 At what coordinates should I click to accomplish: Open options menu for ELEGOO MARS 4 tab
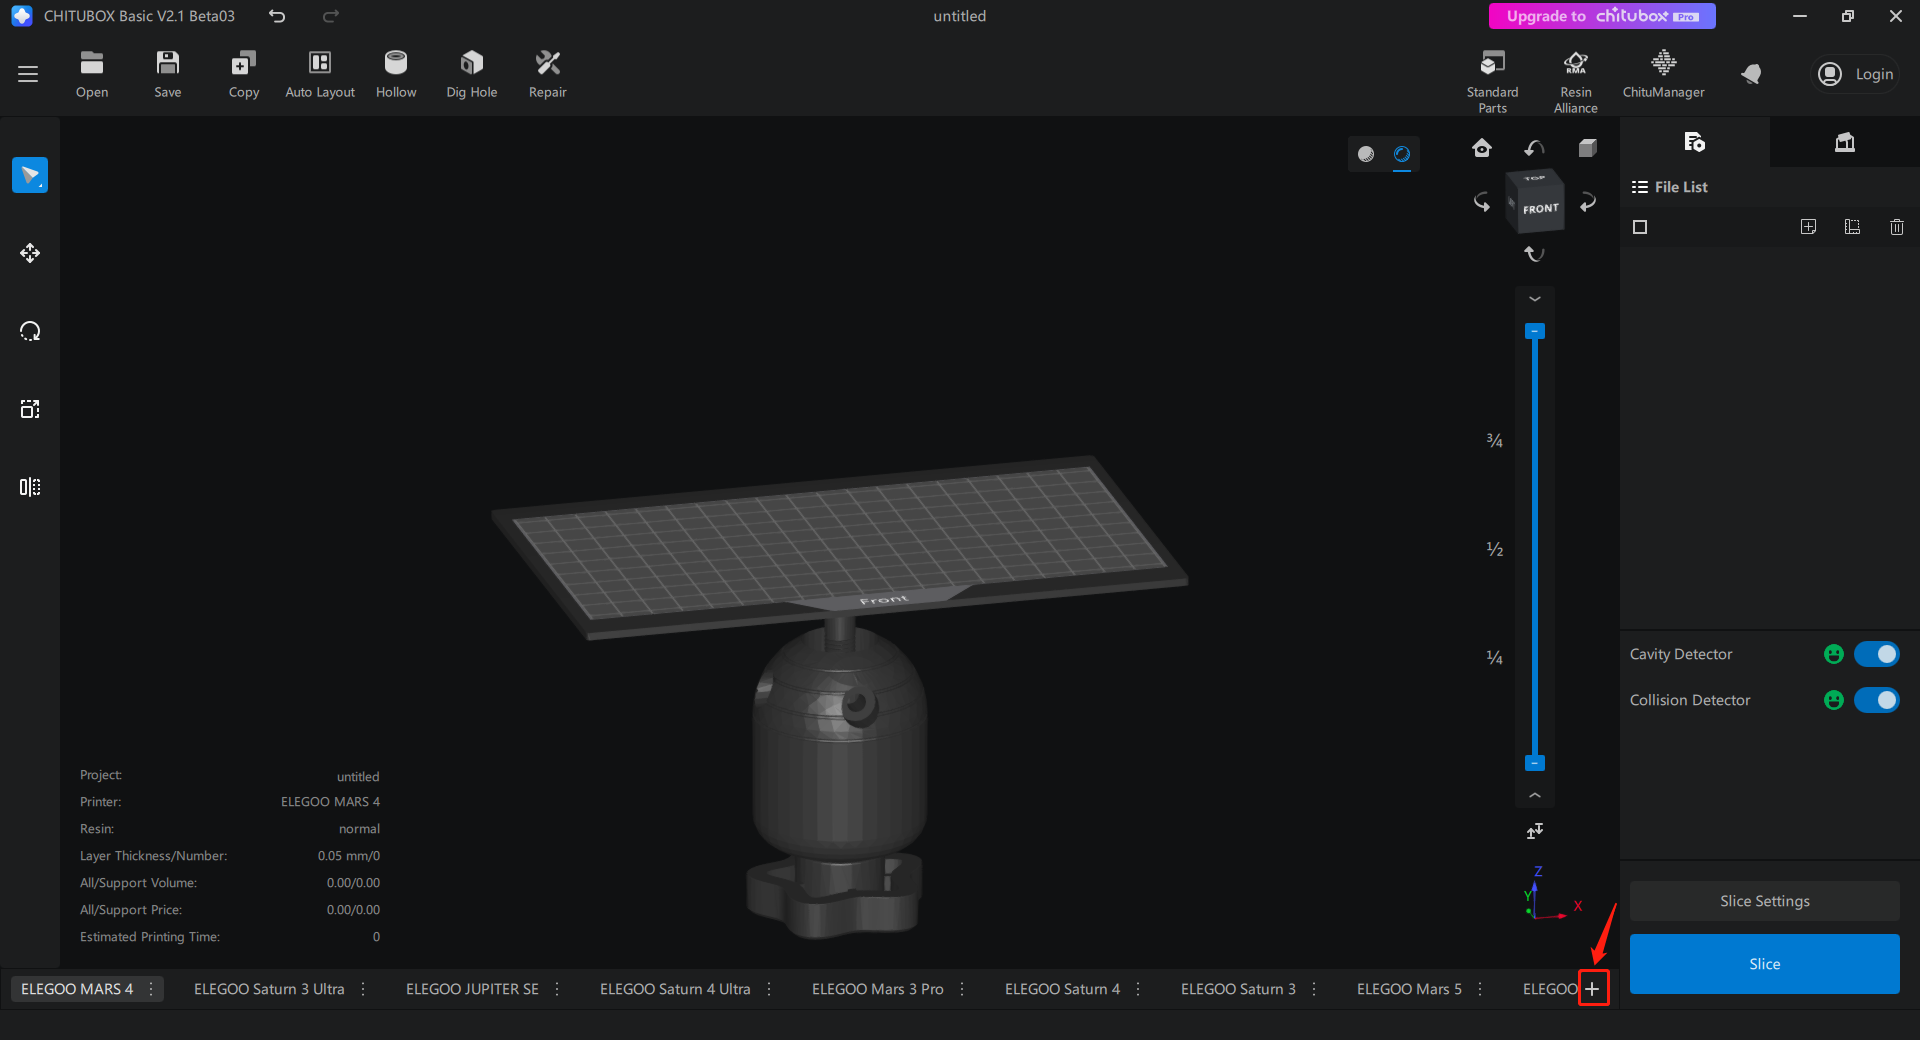point(151,989)
